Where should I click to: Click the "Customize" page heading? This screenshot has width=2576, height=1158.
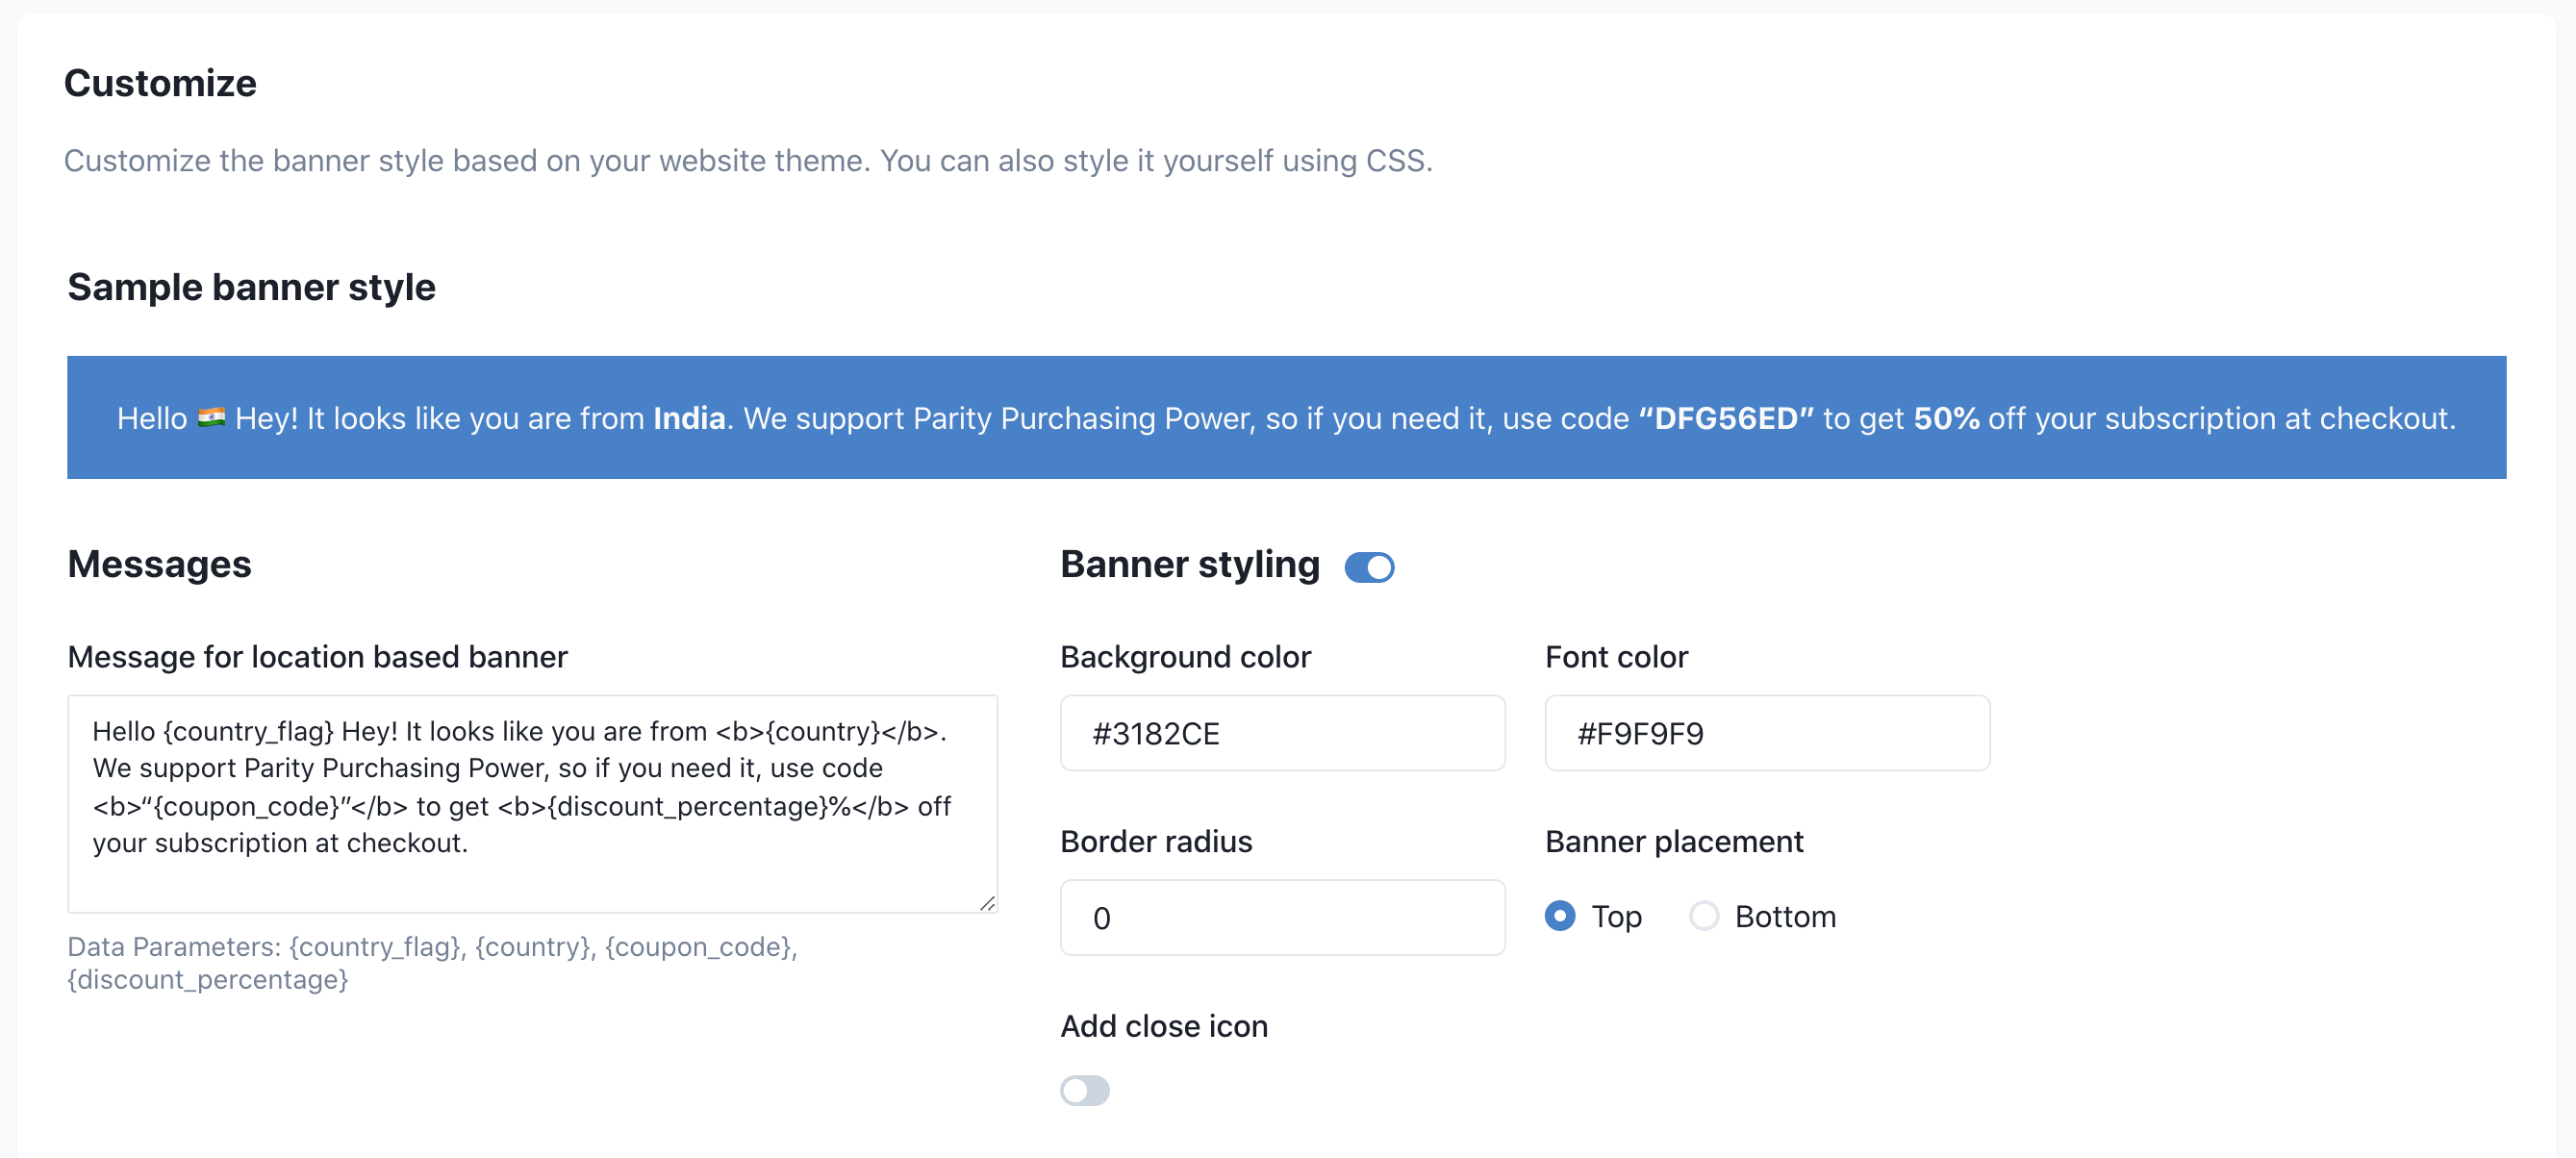(x=160, y=83)
